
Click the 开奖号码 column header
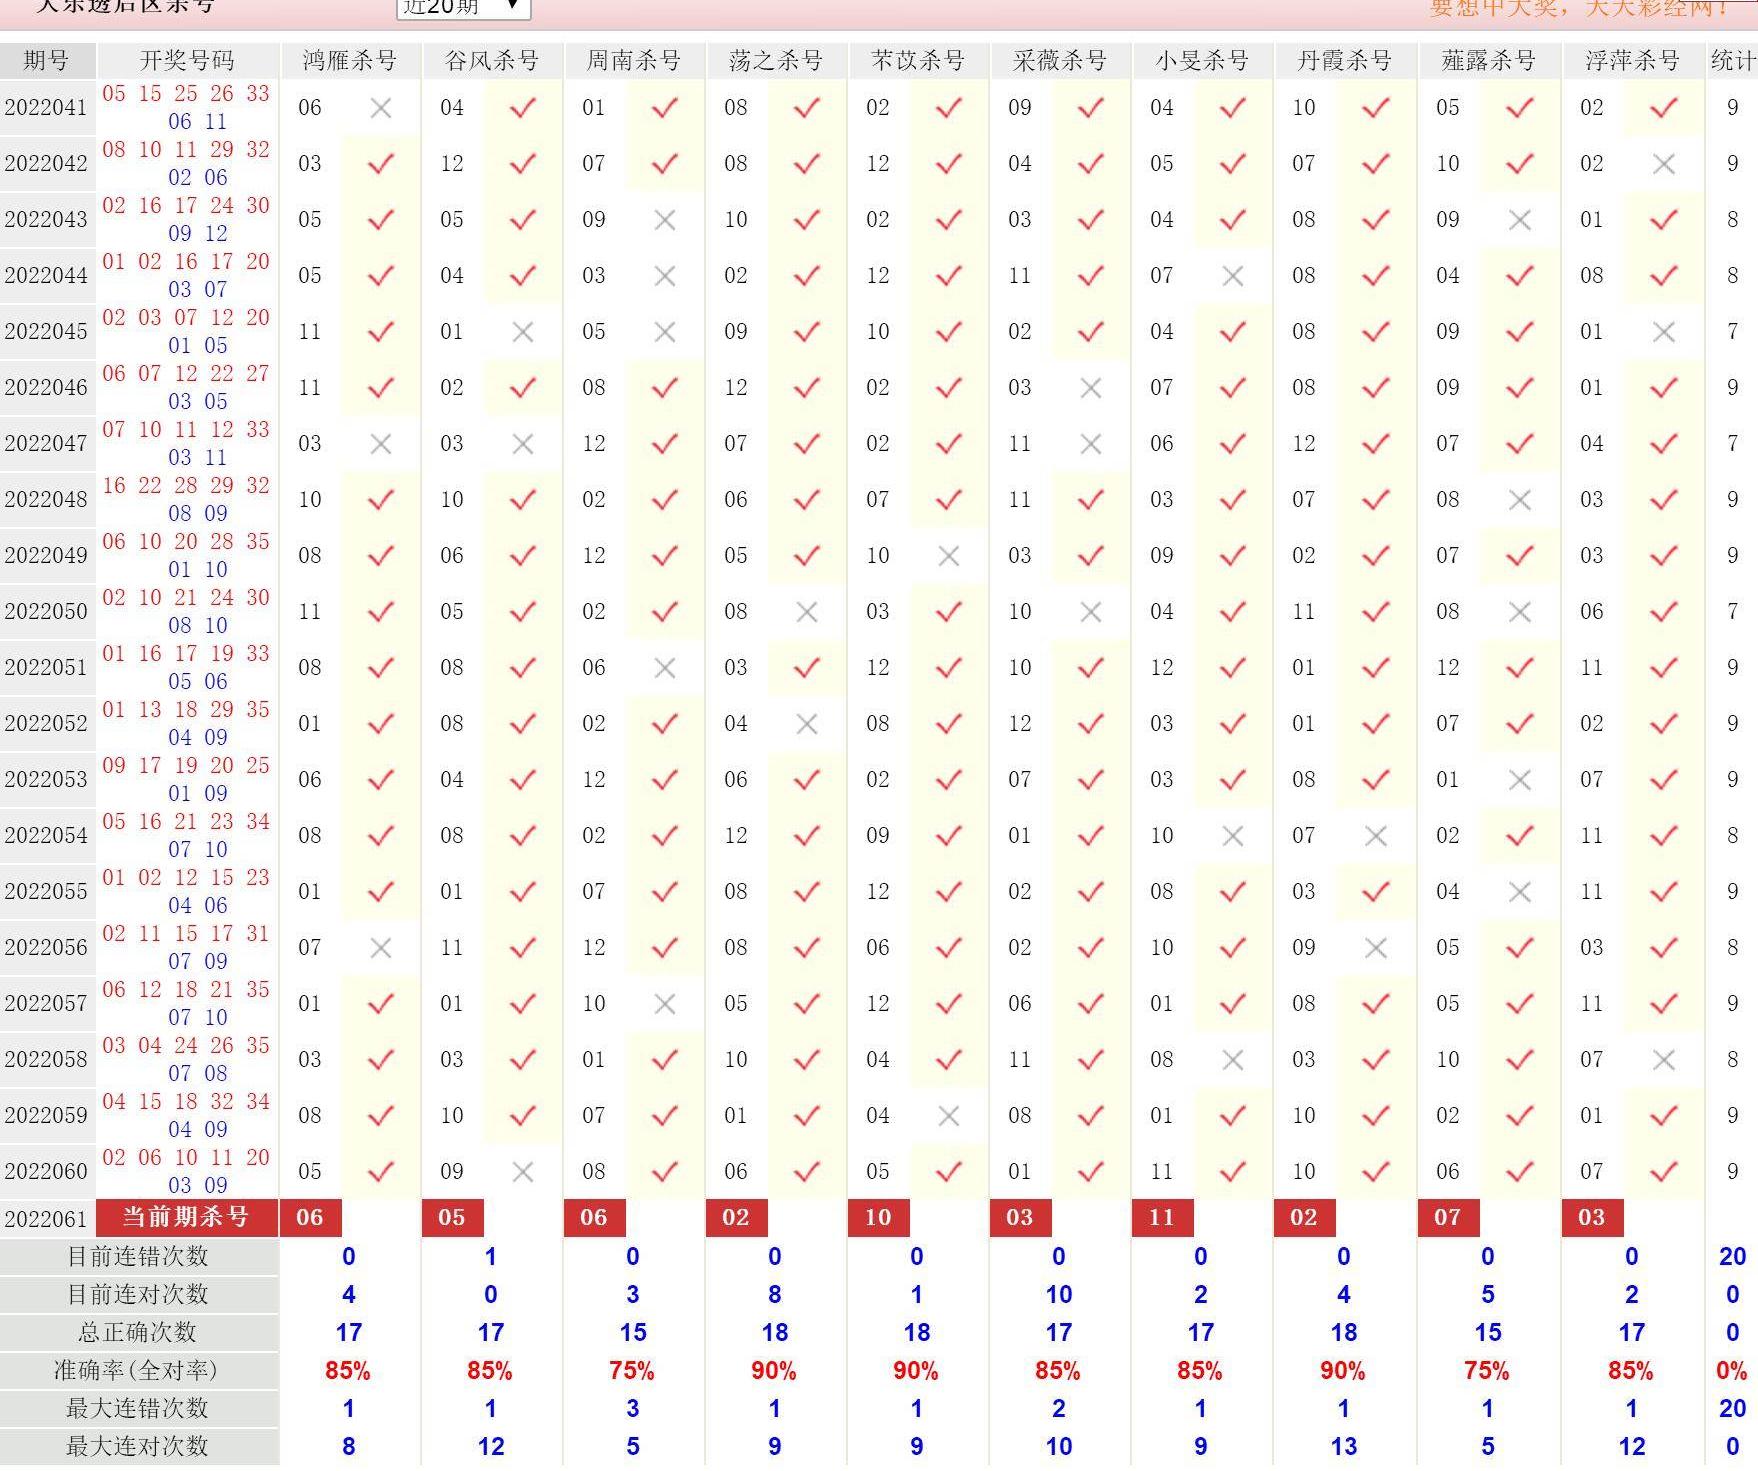(187, 61)
